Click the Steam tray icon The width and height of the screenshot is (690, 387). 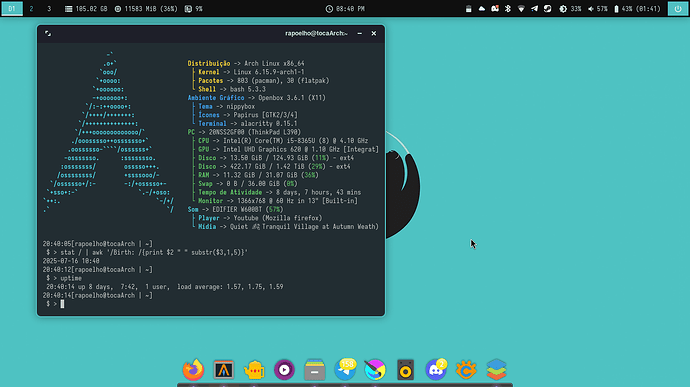(x=547, y=9)
